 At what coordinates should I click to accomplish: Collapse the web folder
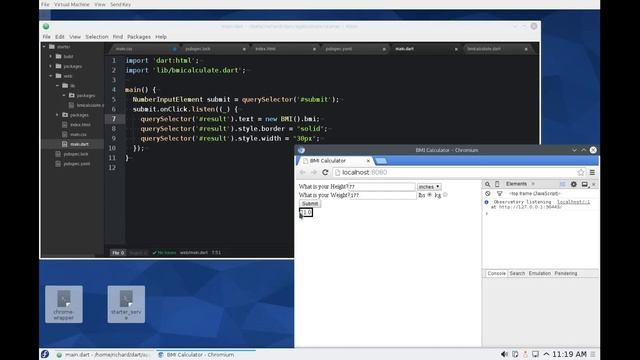pos(51,76)
